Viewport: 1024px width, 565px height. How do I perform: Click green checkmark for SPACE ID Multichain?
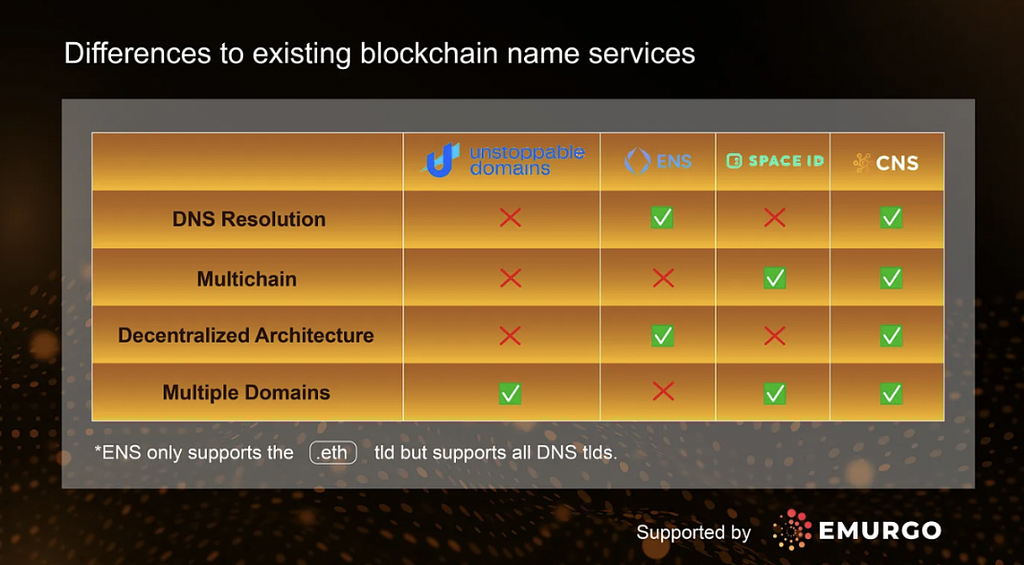click(x=775, y=278)
